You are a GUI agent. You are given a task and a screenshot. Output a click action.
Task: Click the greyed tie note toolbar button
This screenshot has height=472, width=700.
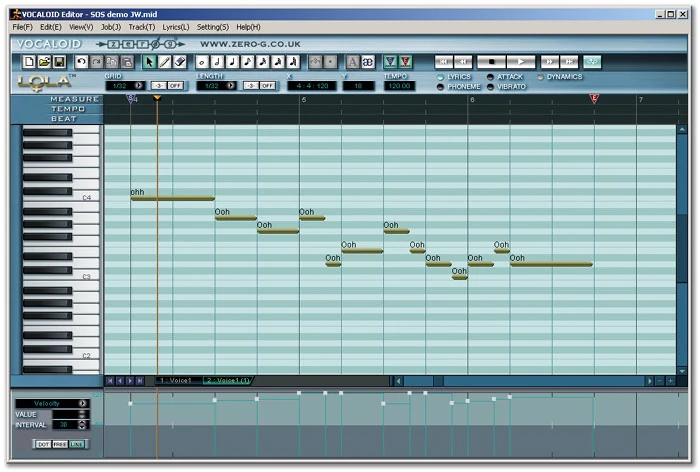pos(315,62)
